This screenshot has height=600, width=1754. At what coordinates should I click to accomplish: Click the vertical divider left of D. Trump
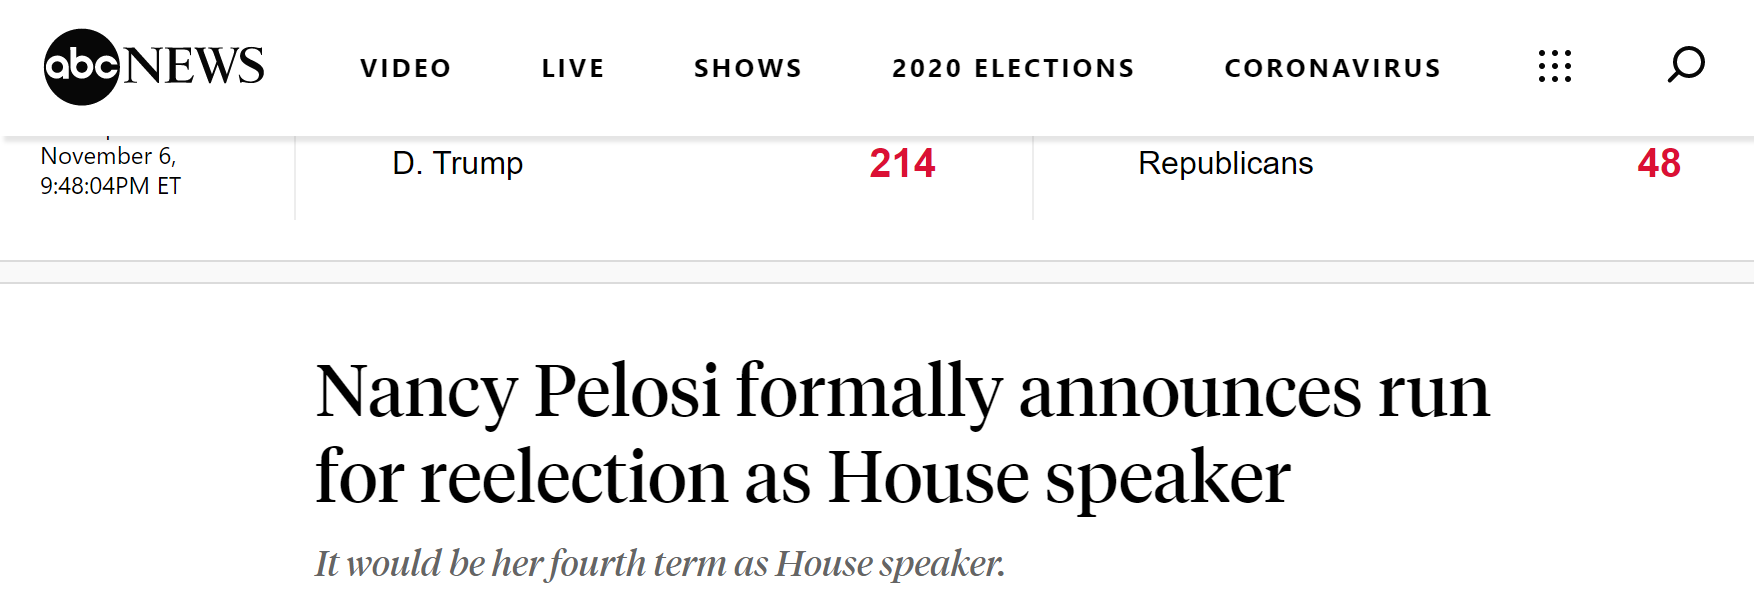coord(295,178)
